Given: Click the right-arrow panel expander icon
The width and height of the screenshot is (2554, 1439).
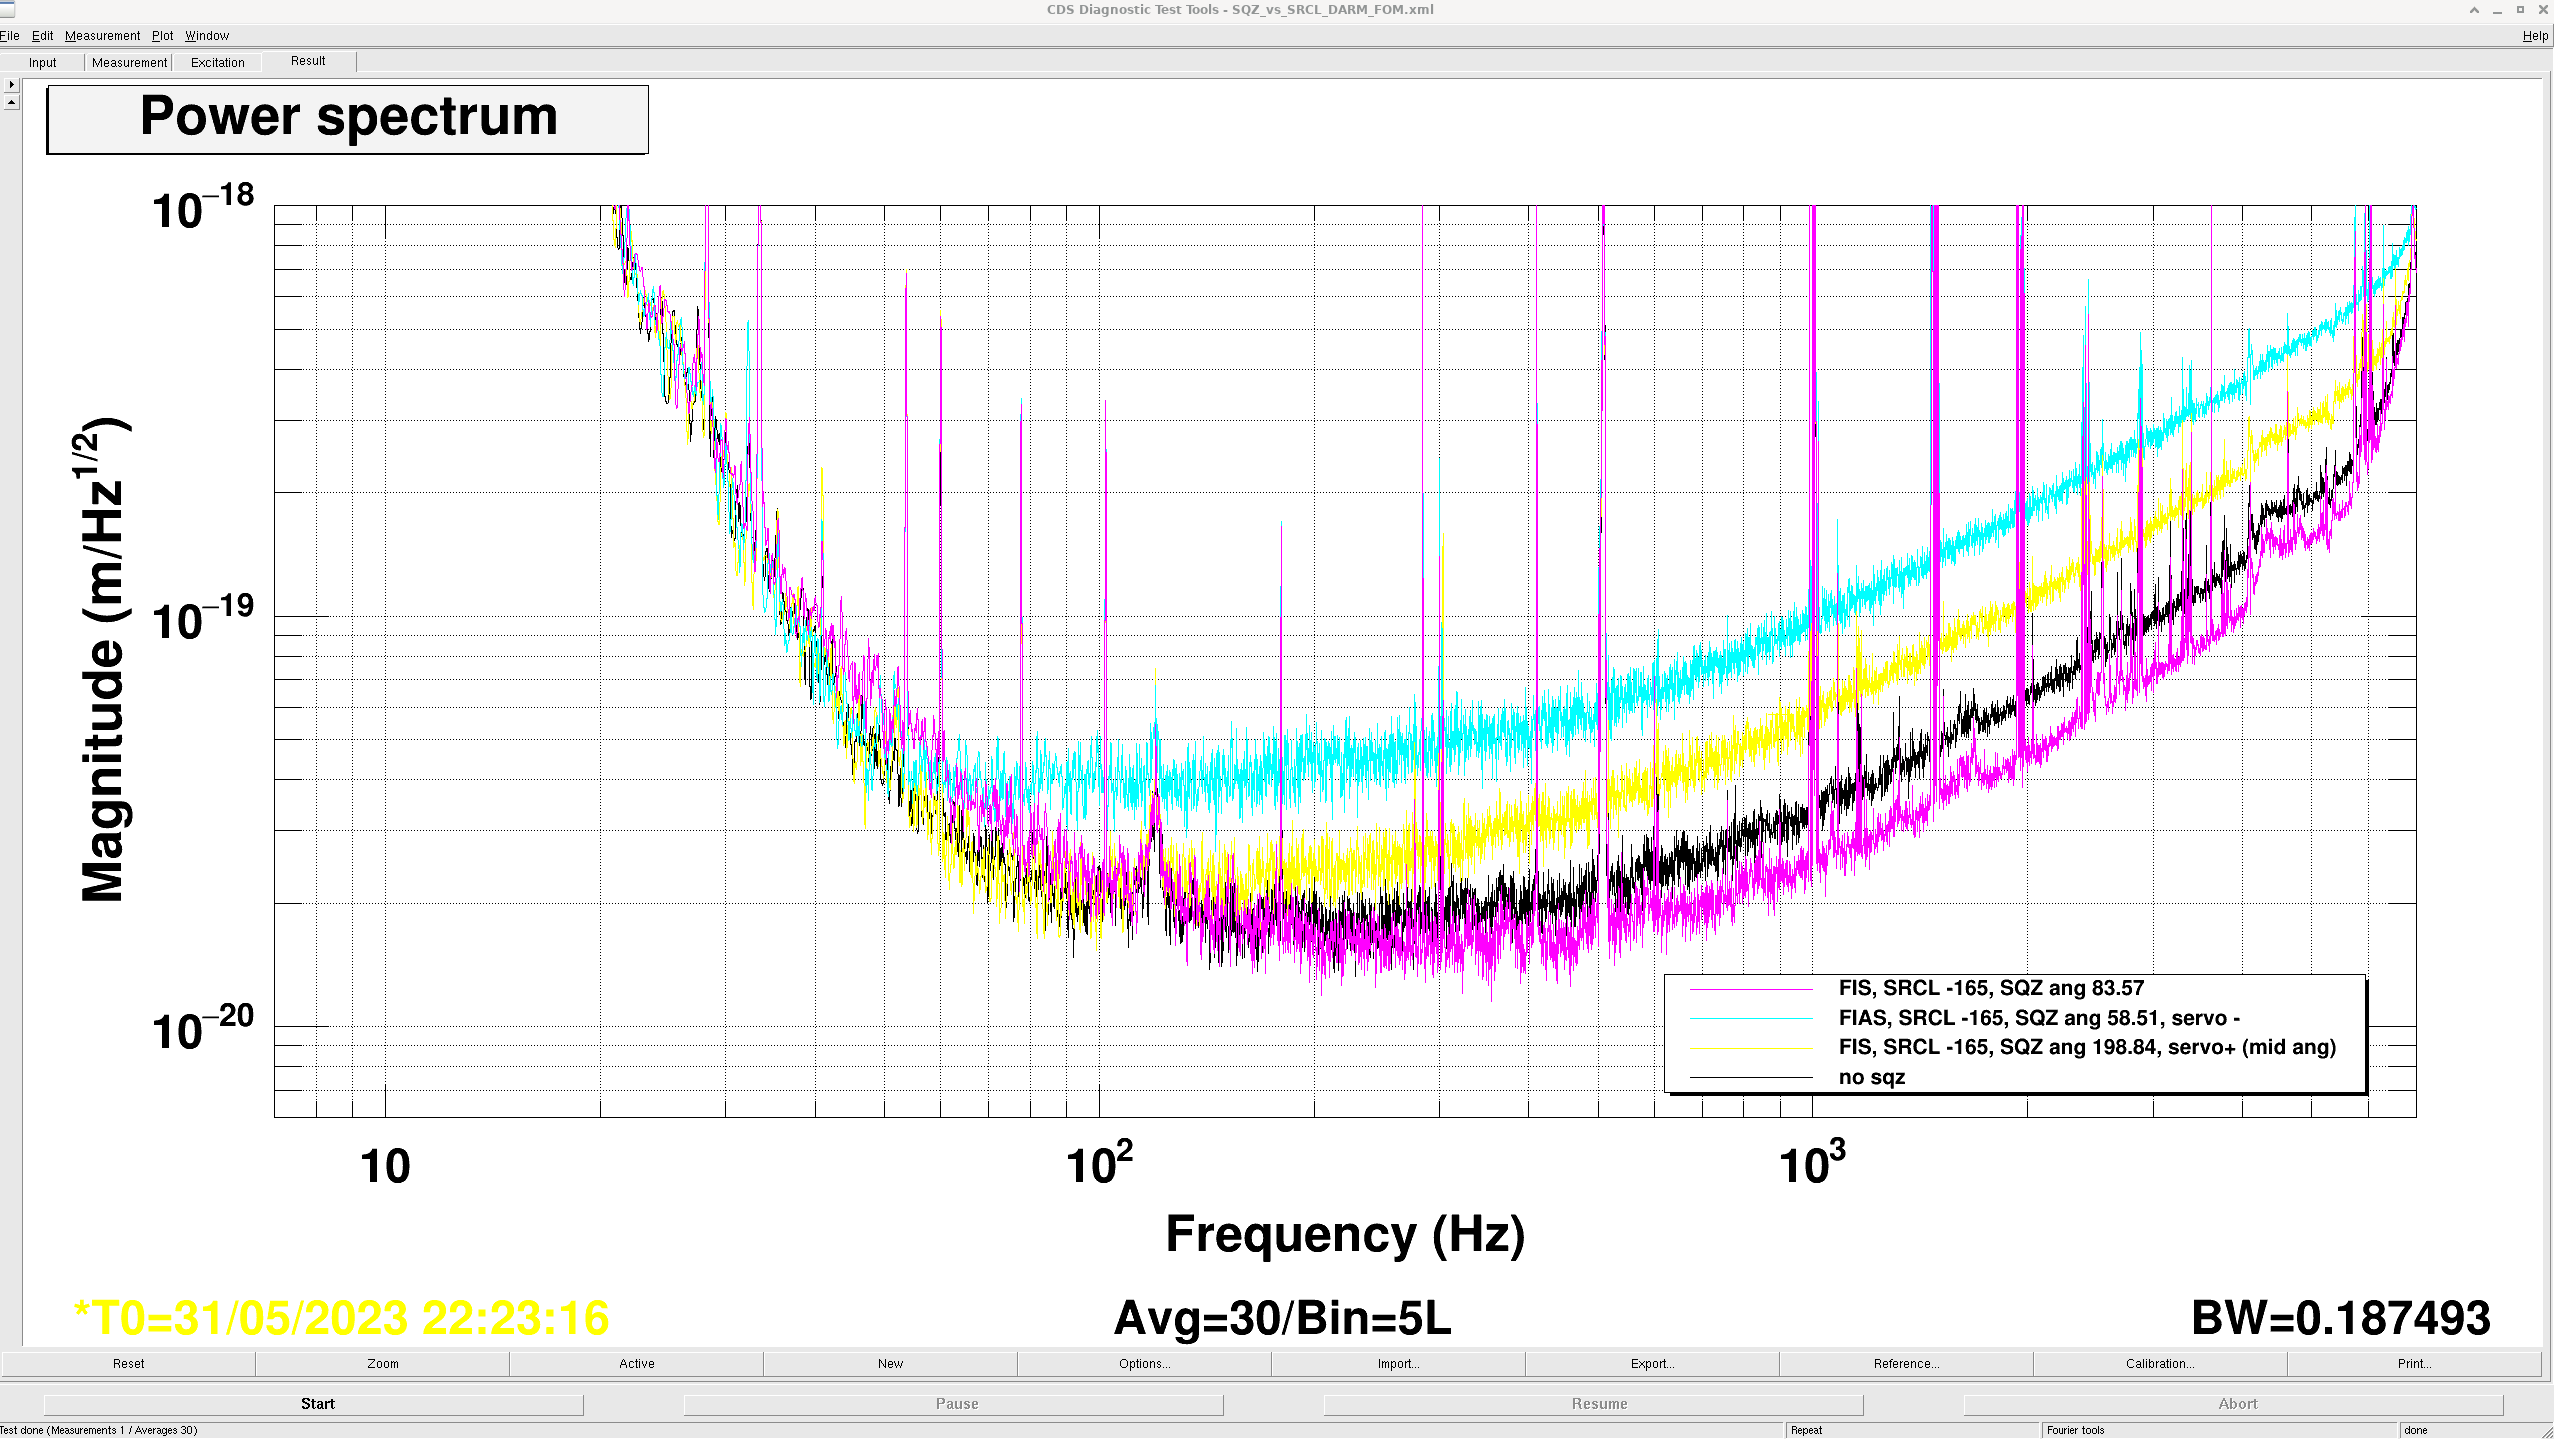Looking at the screenshot, I should tap(11, 85).
